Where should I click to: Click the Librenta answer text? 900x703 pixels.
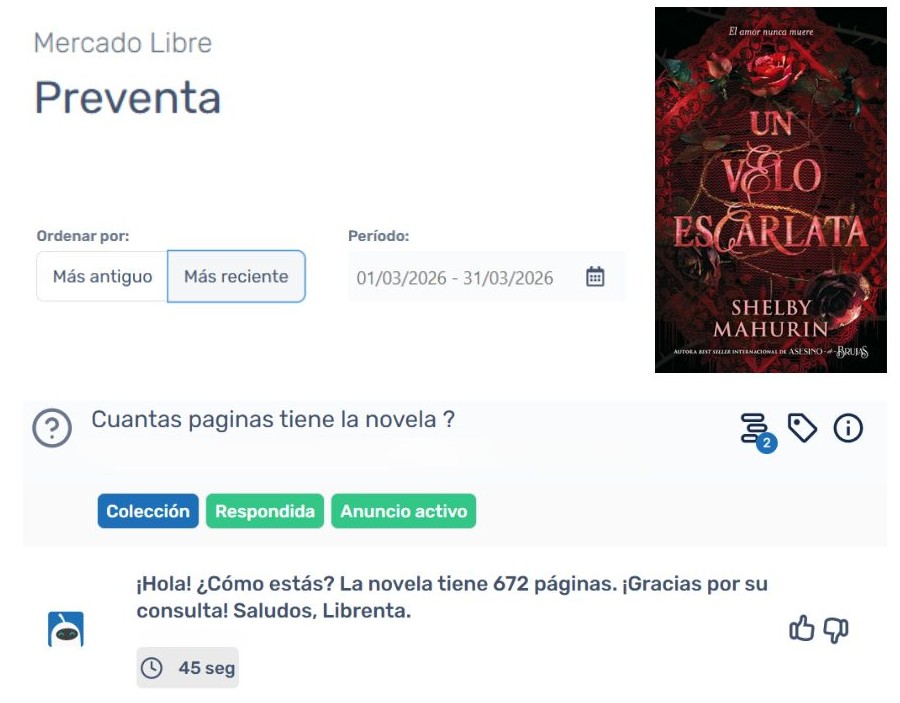452,597
